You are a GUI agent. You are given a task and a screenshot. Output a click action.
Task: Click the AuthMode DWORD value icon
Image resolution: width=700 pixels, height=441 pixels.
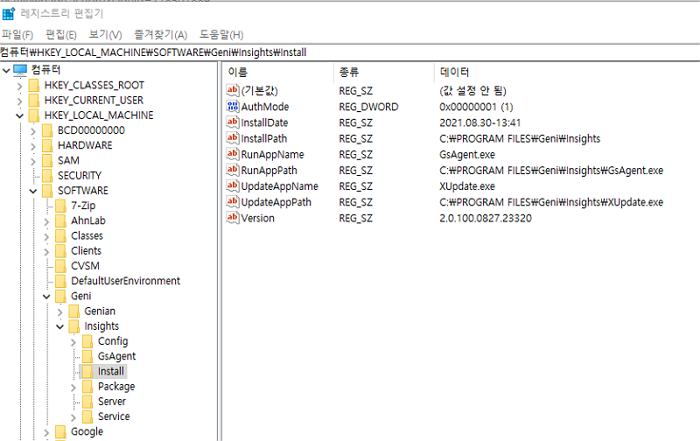(233, 107)
